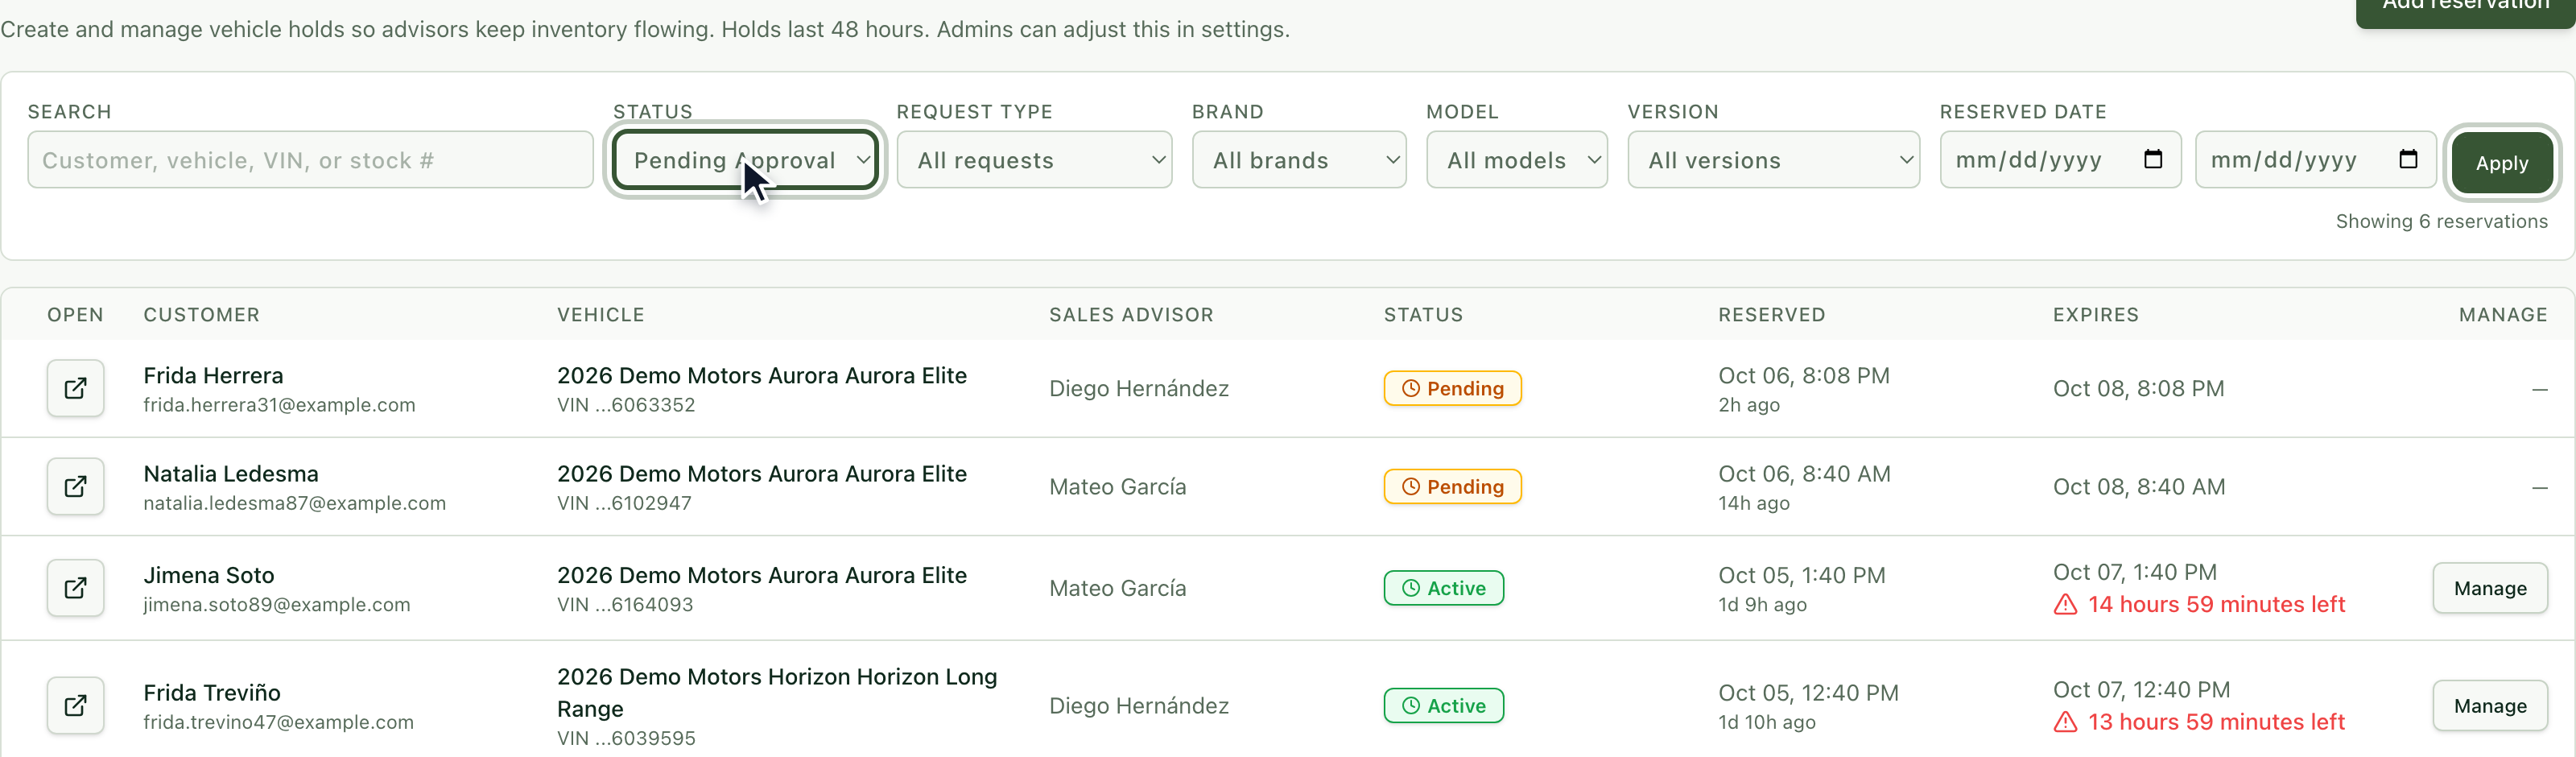Open calendar picker for second reserved date
2576x757 pixels.
tap(2408, 160)
